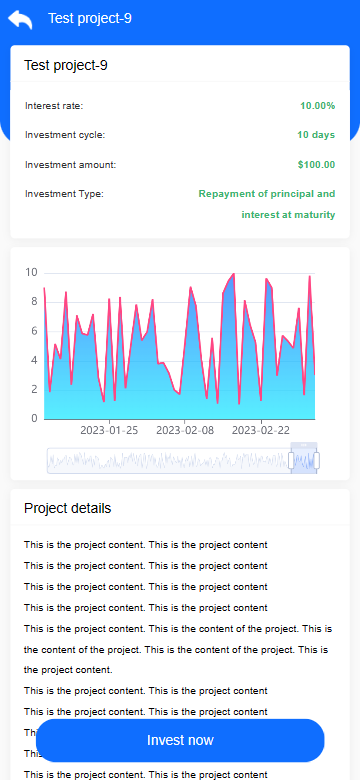Click the Test project-9 card heading
360x780 pixels.
(x=66, y=65)
